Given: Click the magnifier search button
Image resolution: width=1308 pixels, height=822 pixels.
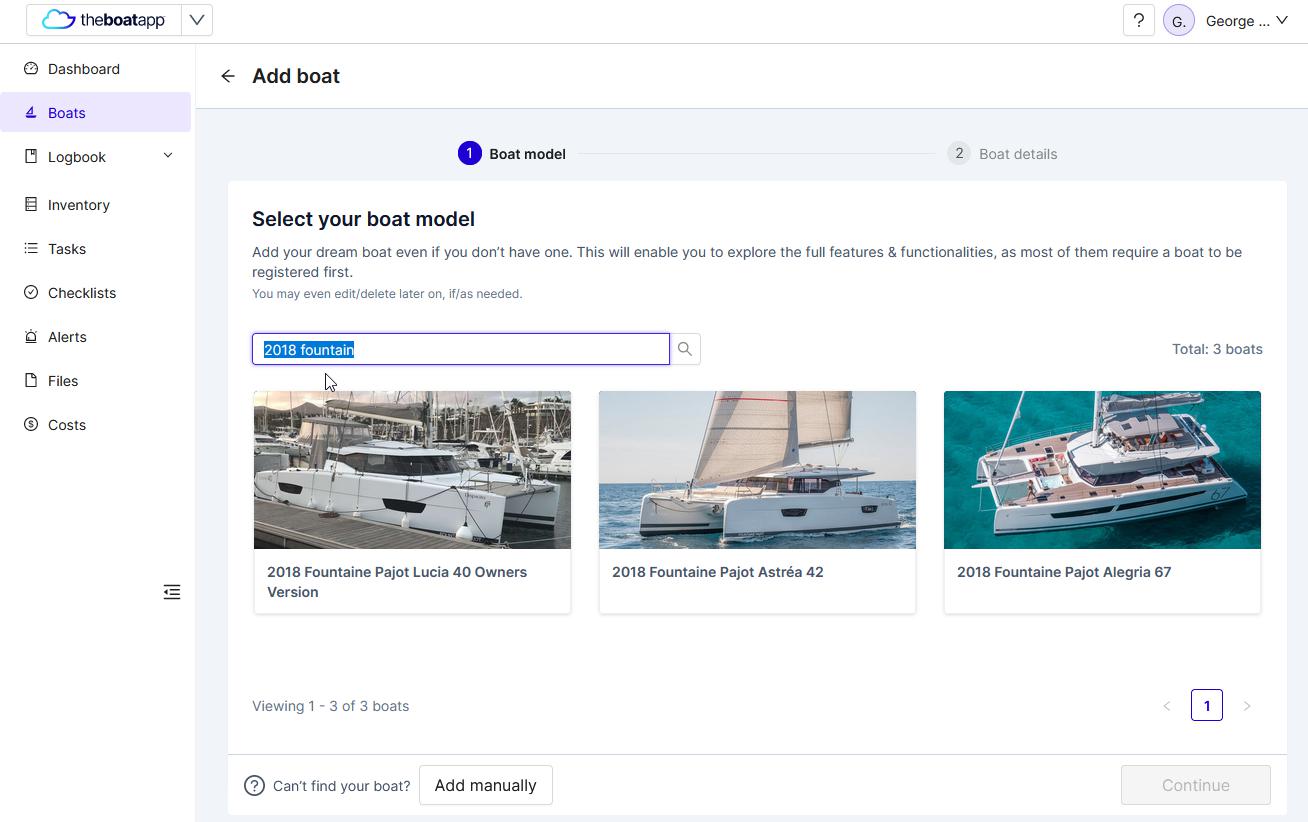Looking at the screenshot, I should 685,349.
